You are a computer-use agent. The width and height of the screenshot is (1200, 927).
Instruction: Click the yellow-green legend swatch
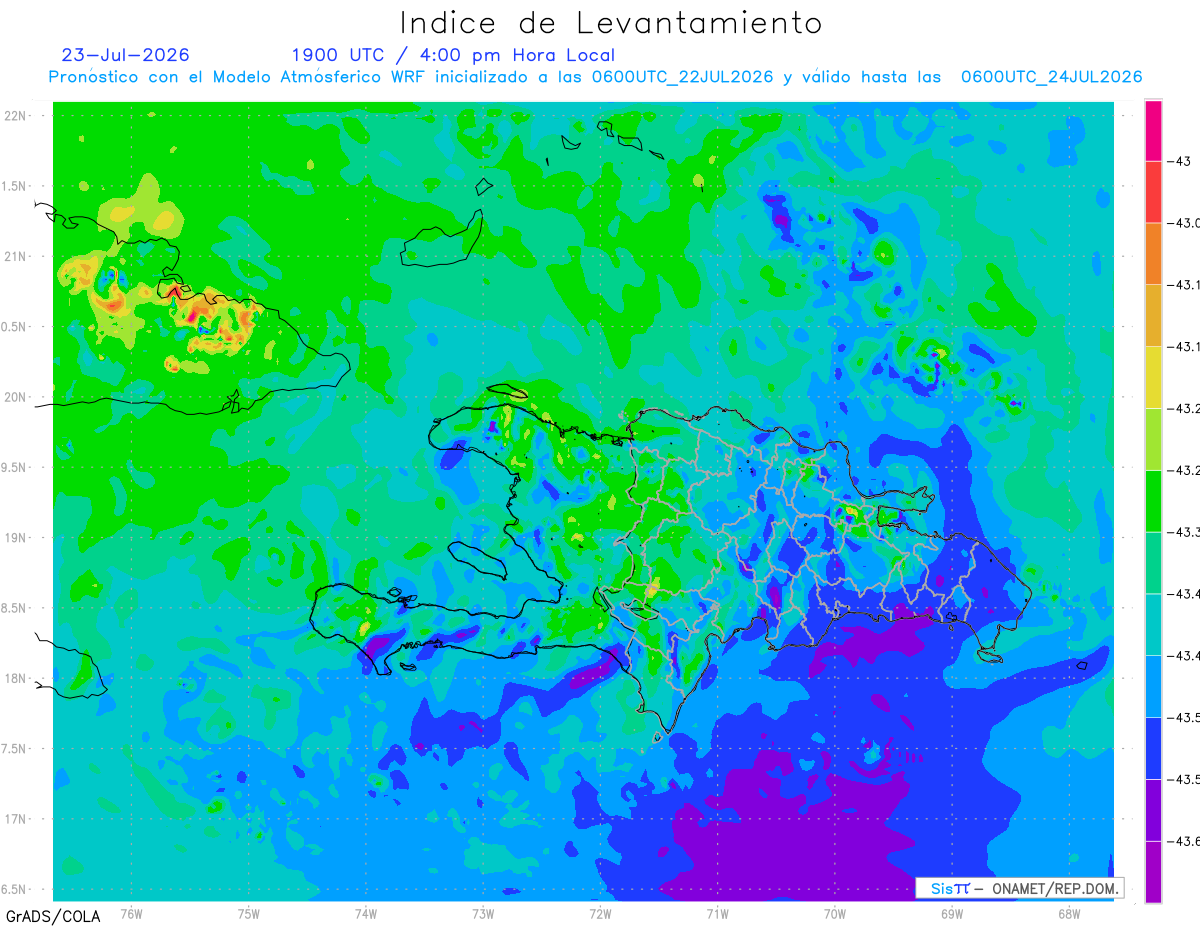pos(1153,439)
